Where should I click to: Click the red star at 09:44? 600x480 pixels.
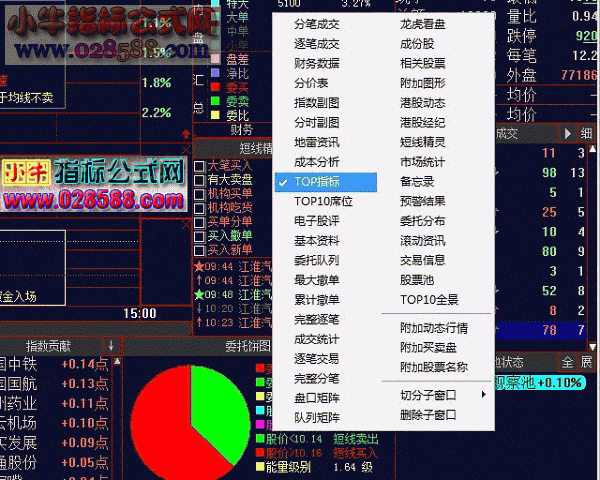point(199,266)
